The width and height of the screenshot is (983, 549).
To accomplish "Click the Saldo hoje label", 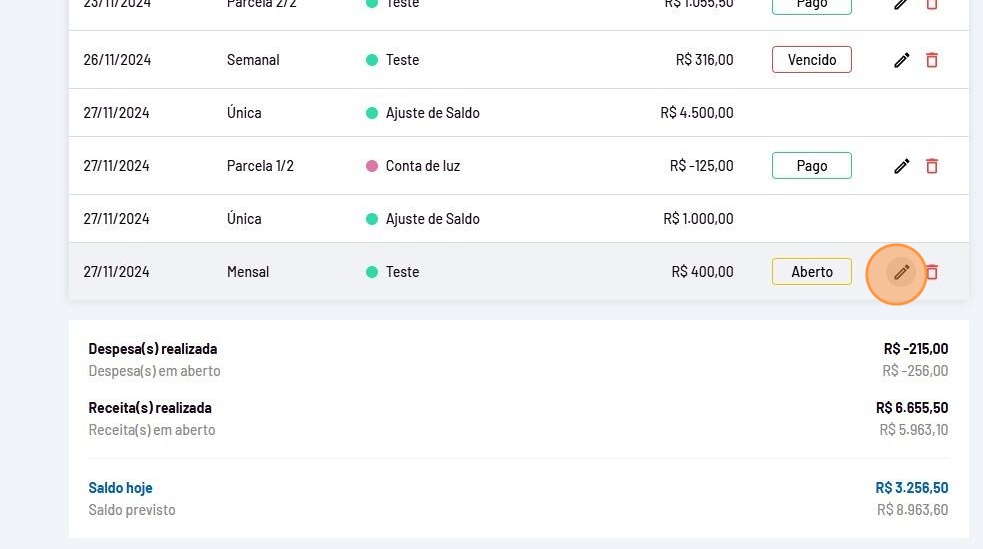I will (x=120, y=488).
